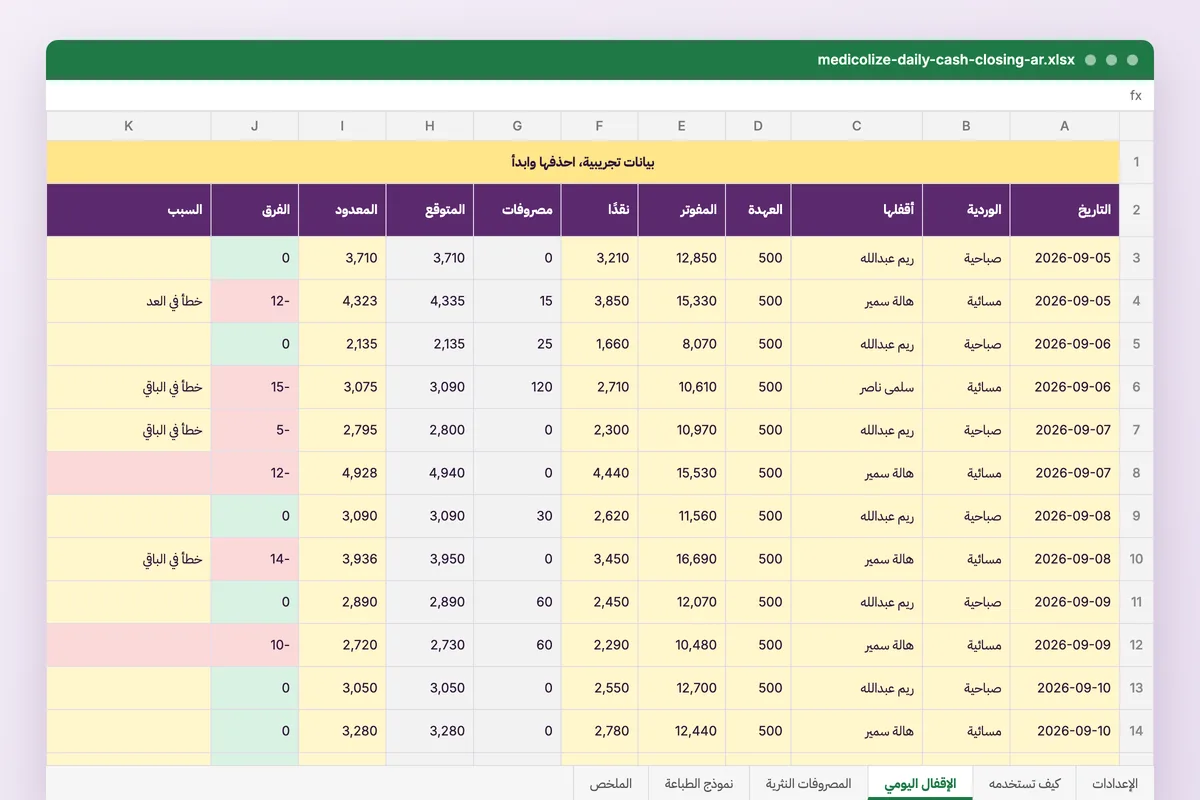1200x800 pixels.
Task: Click the المفوتر header cell
Action: [x=681, y=210]
